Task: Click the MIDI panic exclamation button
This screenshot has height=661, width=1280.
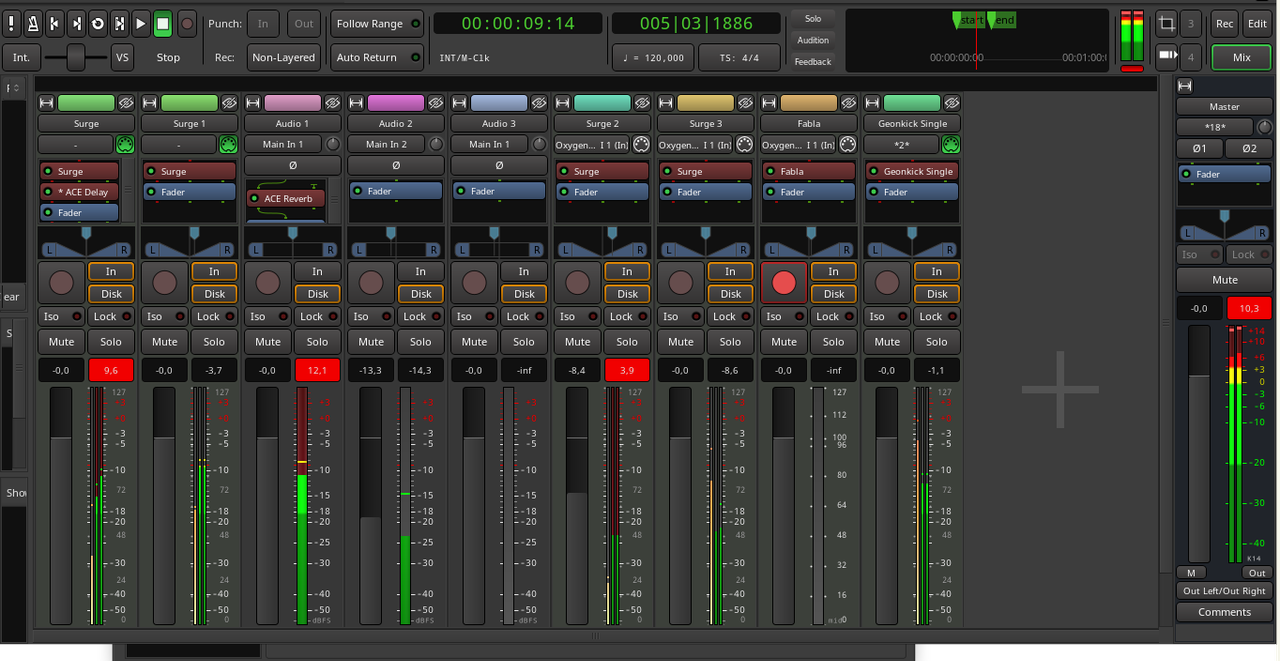Action: (x=12, y=23)
